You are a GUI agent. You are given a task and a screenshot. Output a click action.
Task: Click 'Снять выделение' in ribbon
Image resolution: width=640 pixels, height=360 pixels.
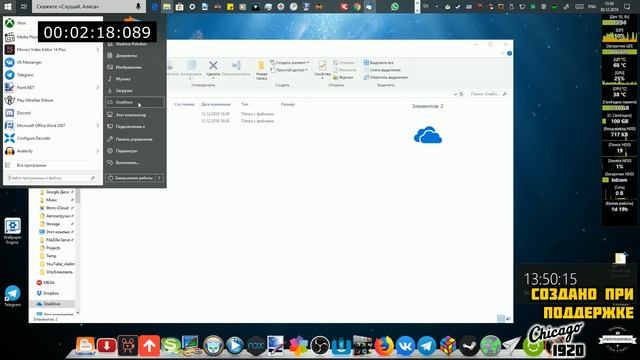point(382,70)
